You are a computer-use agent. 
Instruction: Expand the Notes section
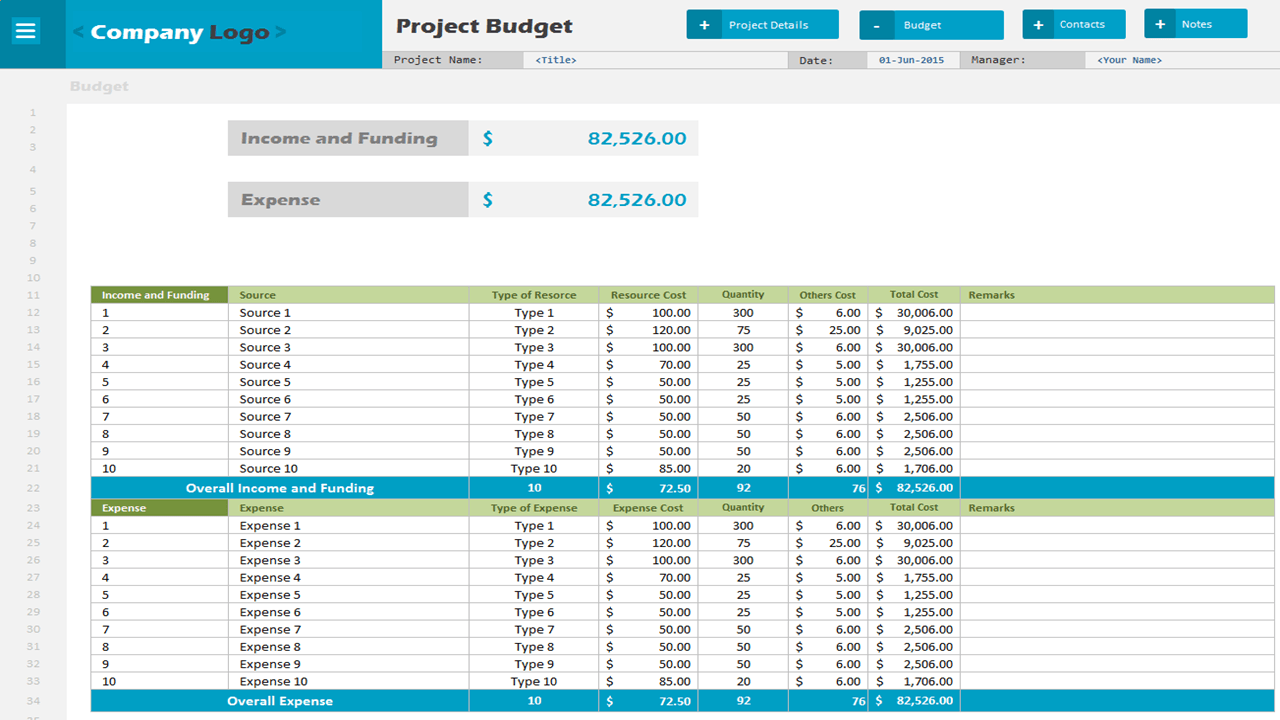pyautogui.click(x=1195, y=23)
